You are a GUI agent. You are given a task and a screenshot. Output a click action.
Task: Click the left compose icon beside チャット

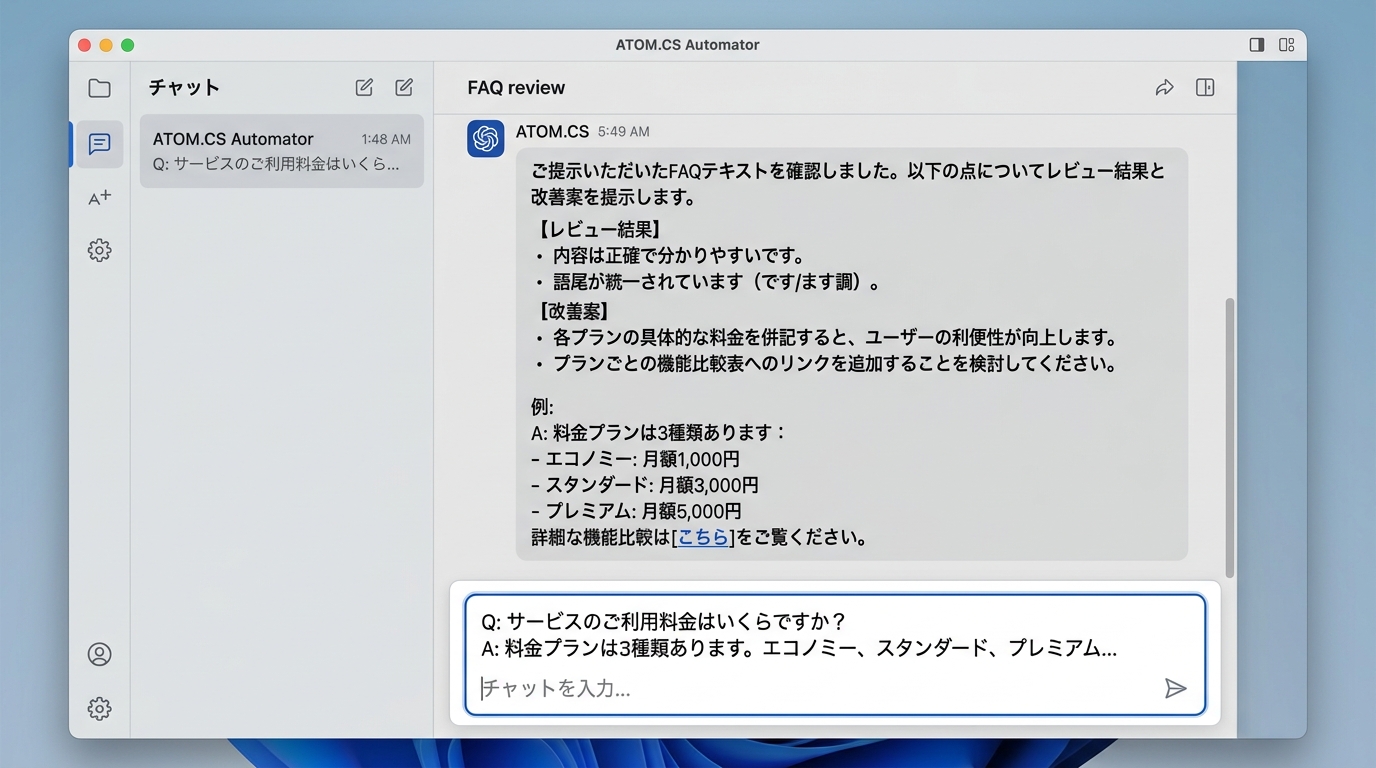[364, 88]
